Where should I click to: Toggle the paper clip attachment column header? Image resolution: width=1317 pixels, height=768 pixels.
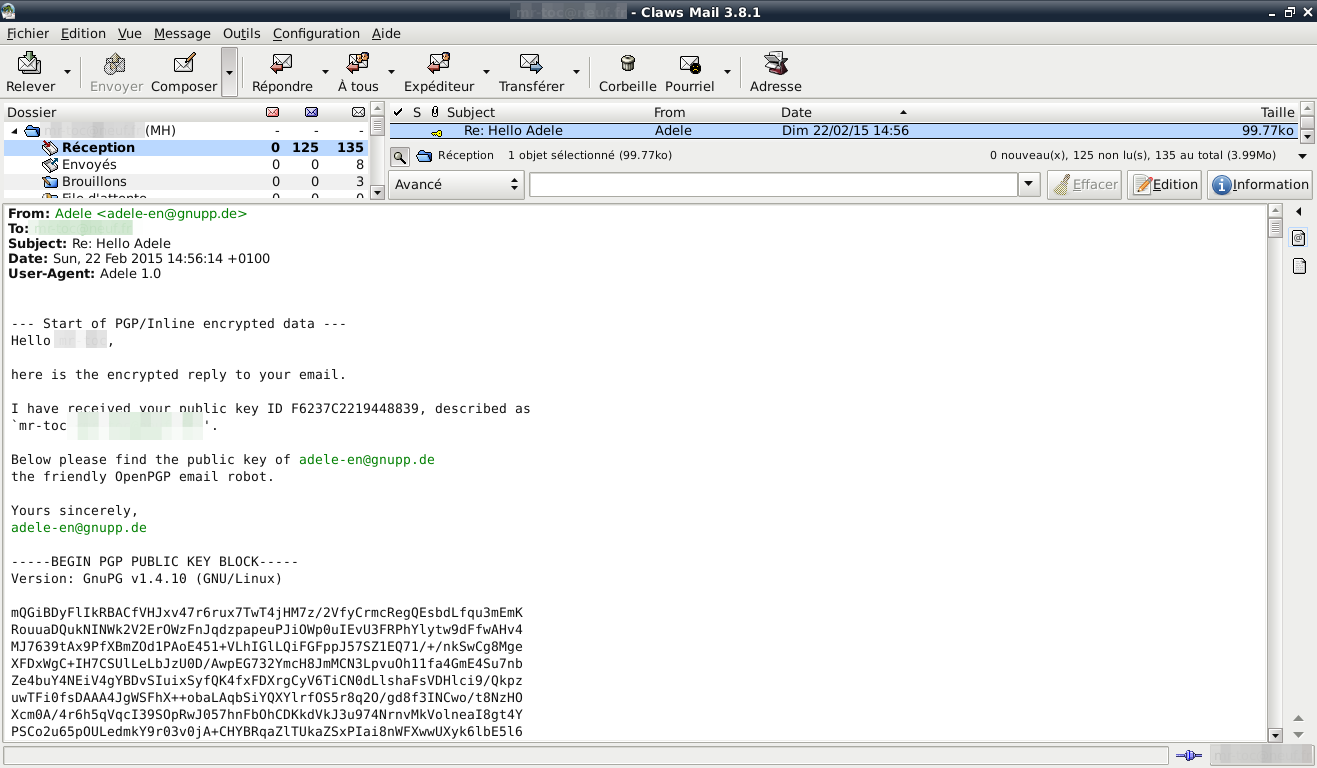tap(435, 112)
